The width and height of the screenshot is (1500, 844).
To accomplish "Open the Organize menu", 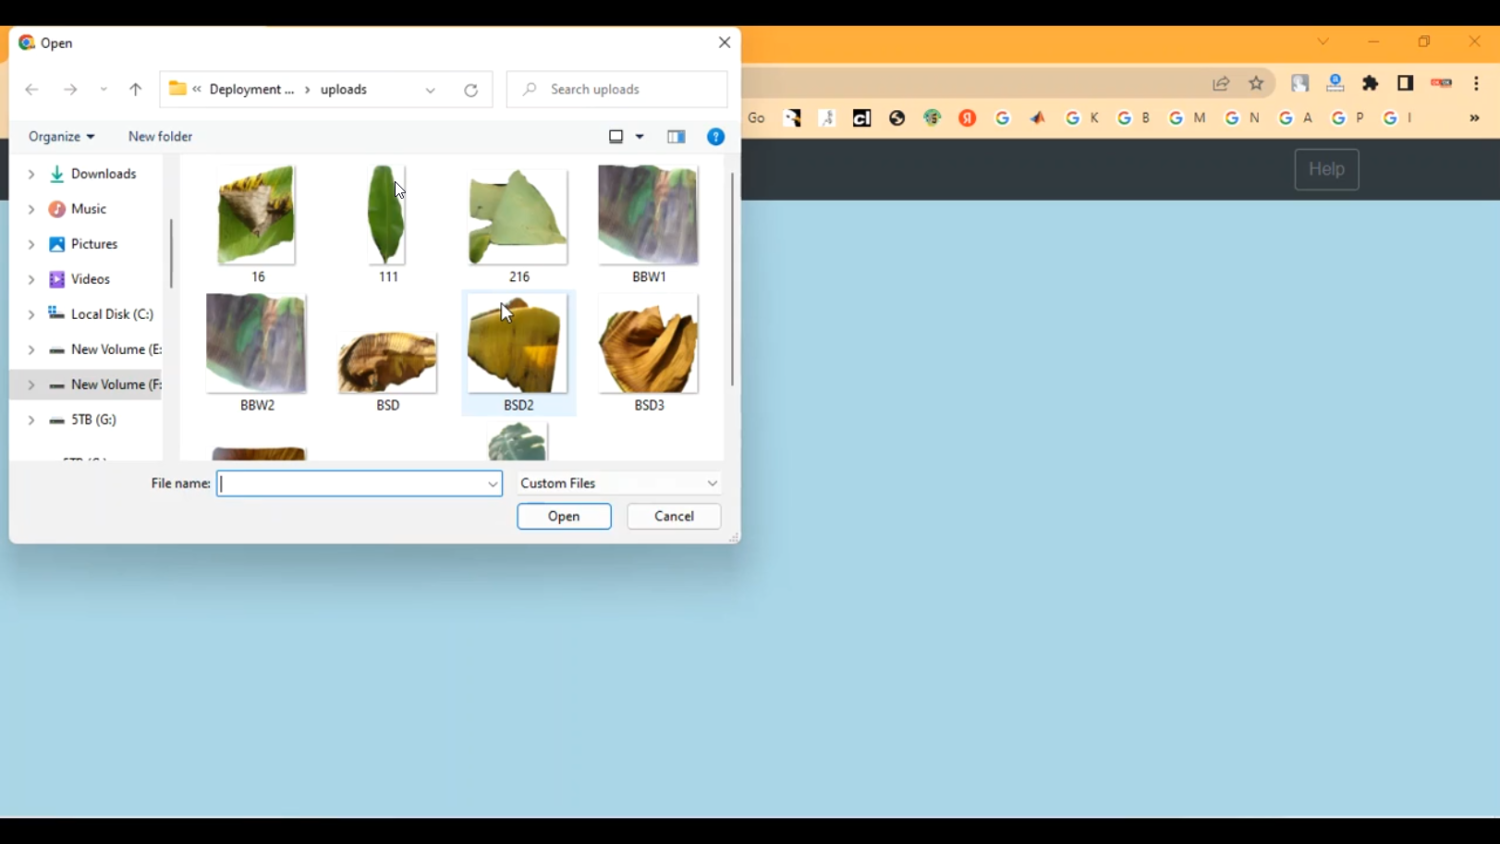I will (x=61, y=136).
